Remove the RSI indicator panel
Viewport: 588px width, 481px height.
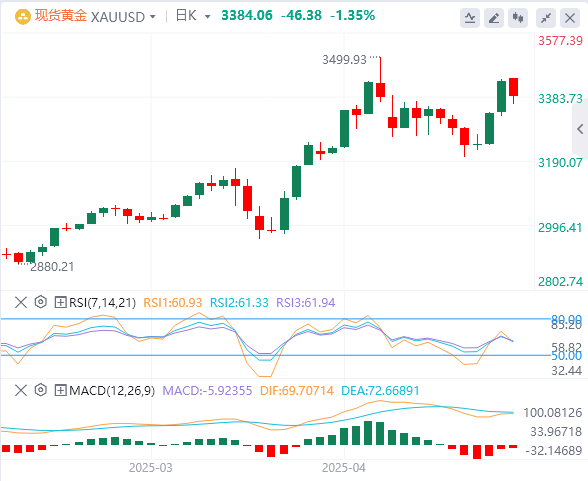click(x=21, y=302)
